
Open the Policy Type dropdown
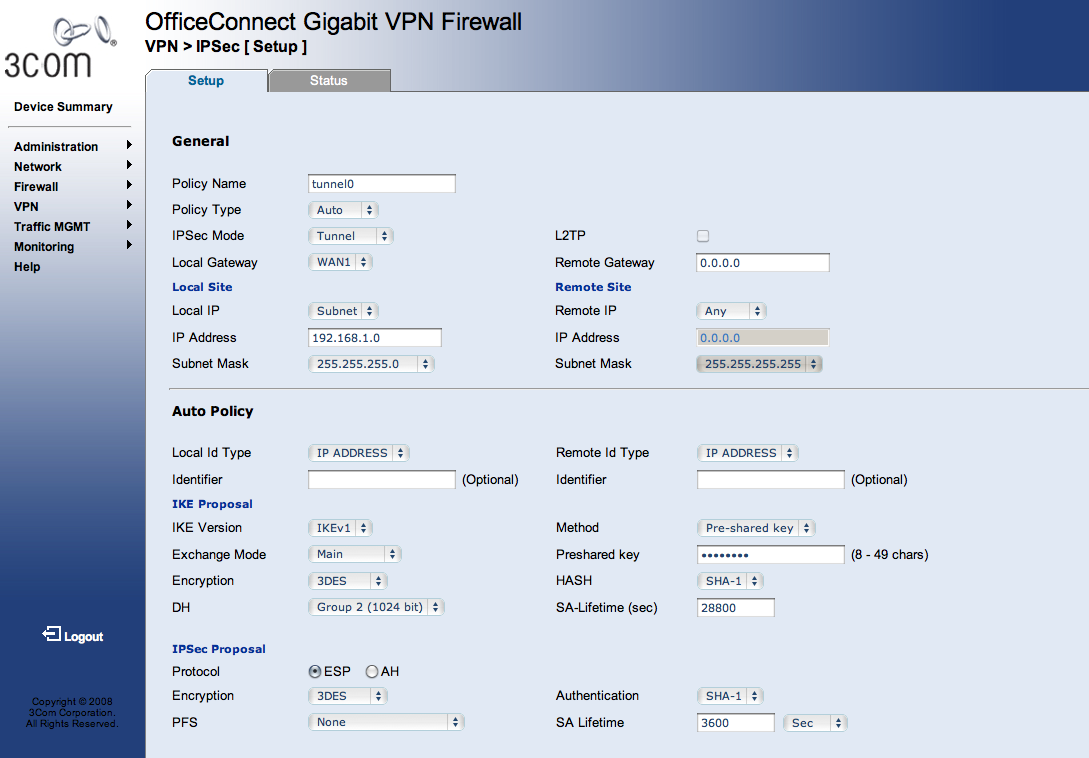click(x=343, y=210)
